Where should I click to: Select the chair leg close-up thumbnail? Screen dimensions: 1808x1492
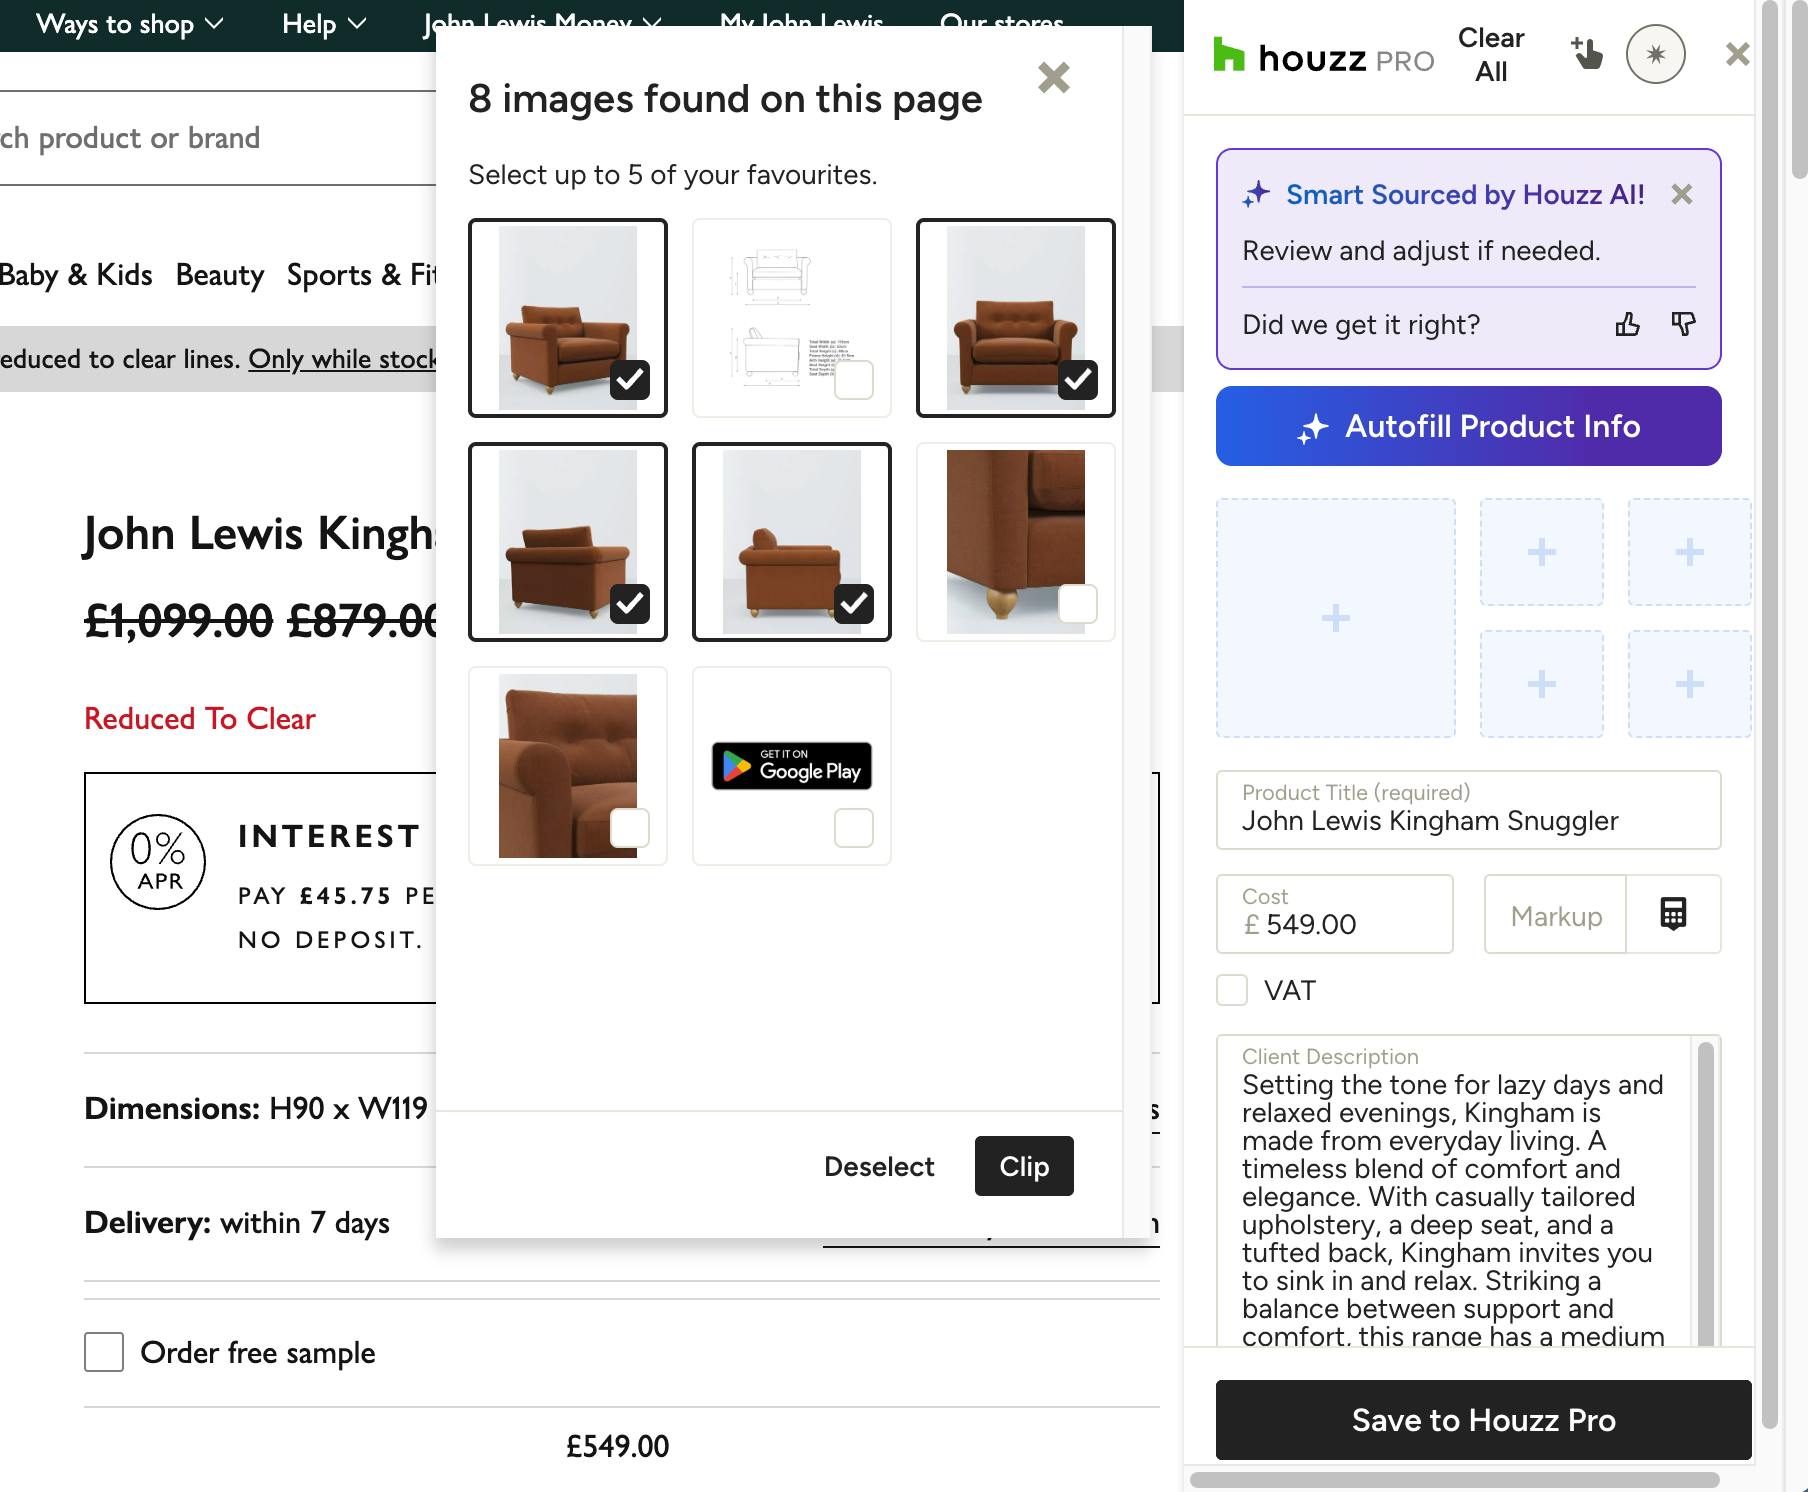coord(1016,542)
